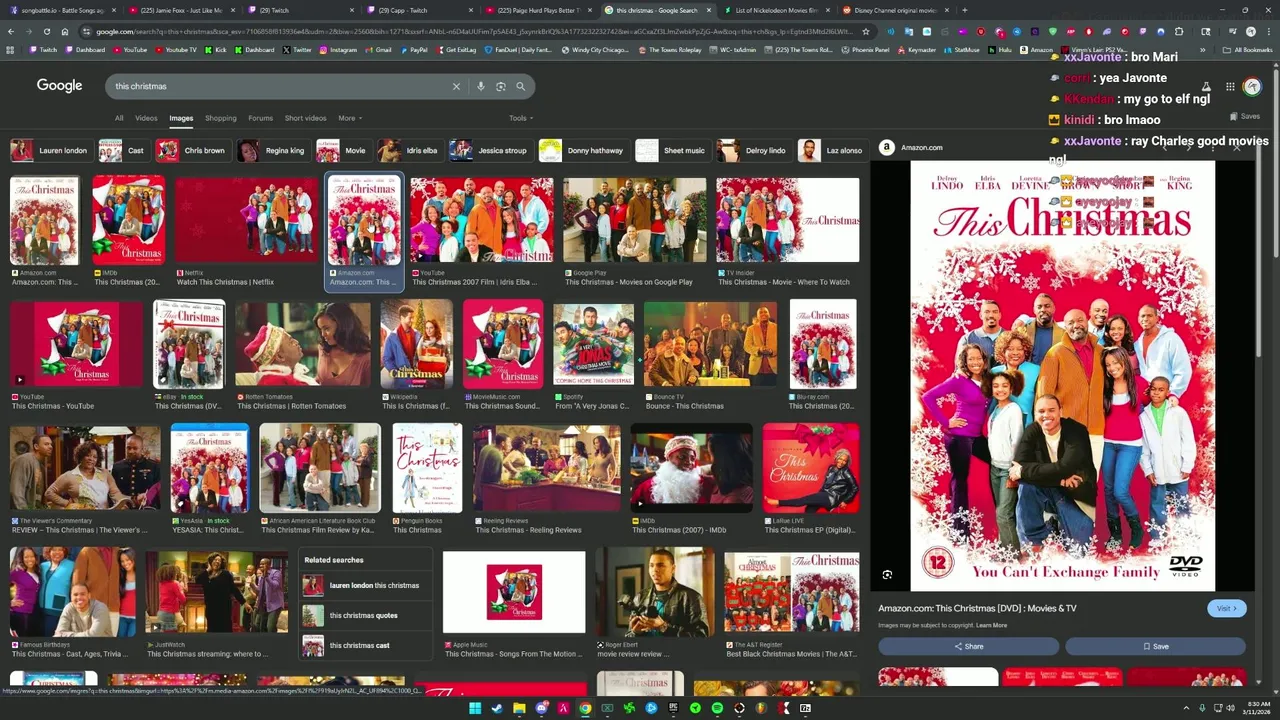Click related search 'lauren london this christmas'
The image size is (1280, 720).
tap(364, 585)
